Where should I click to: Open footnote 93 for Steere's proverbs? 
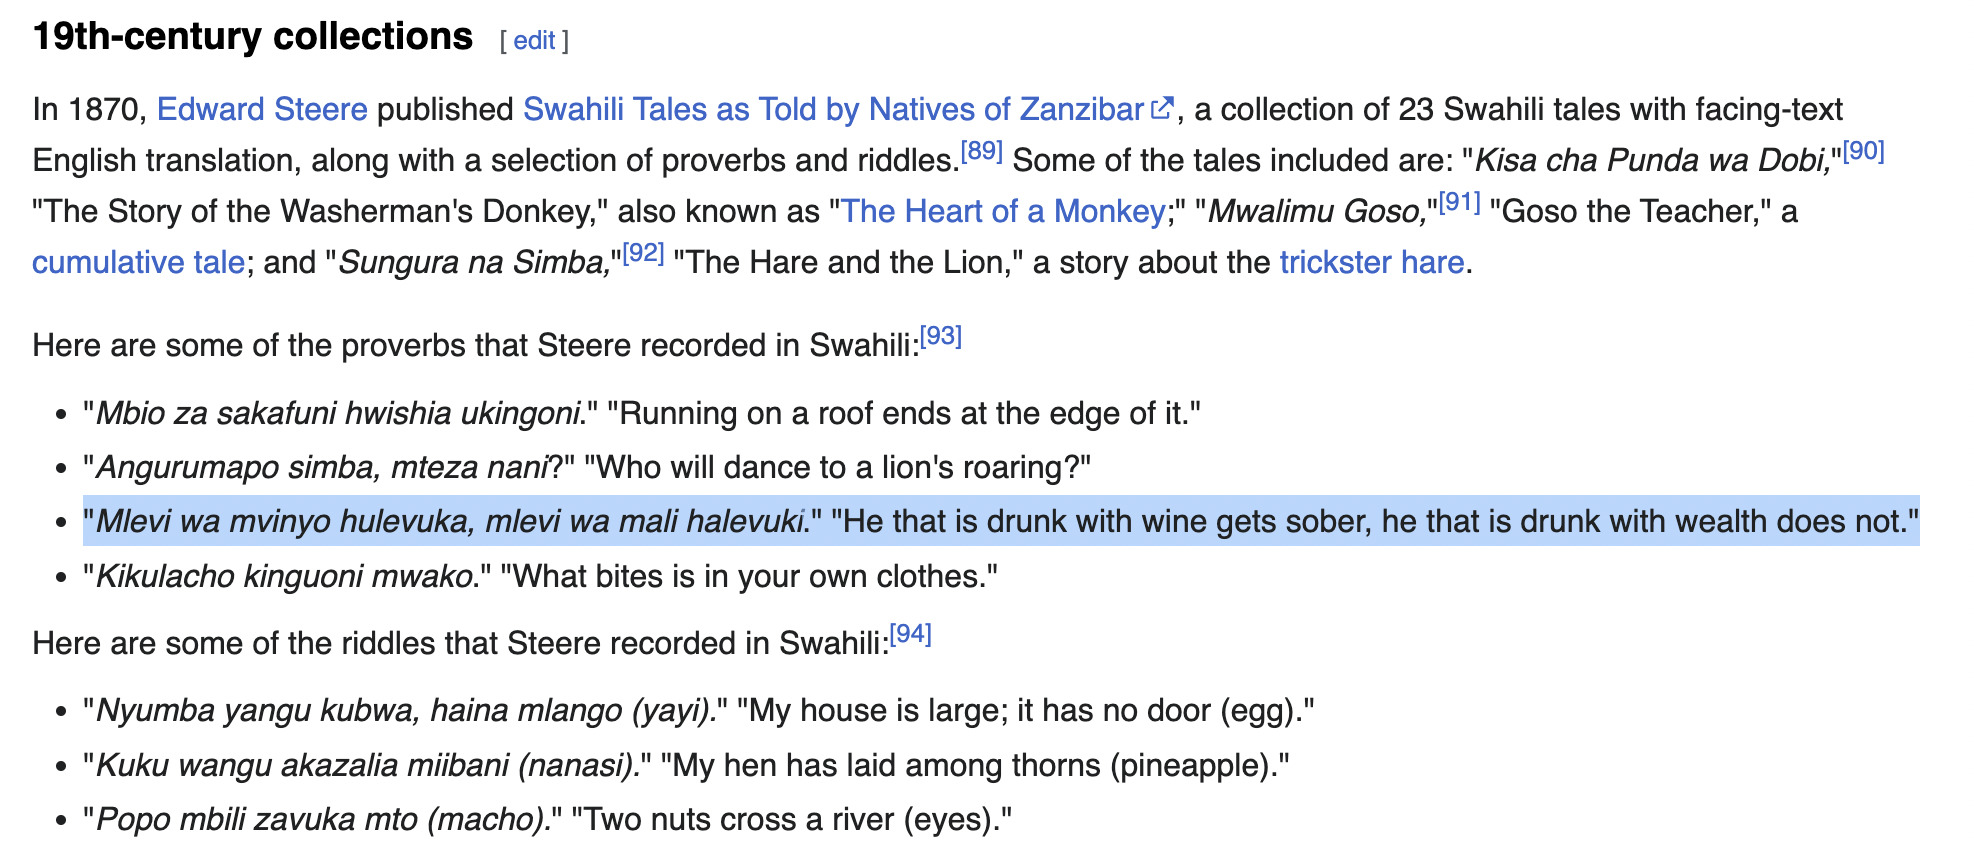tap(940, 336)
